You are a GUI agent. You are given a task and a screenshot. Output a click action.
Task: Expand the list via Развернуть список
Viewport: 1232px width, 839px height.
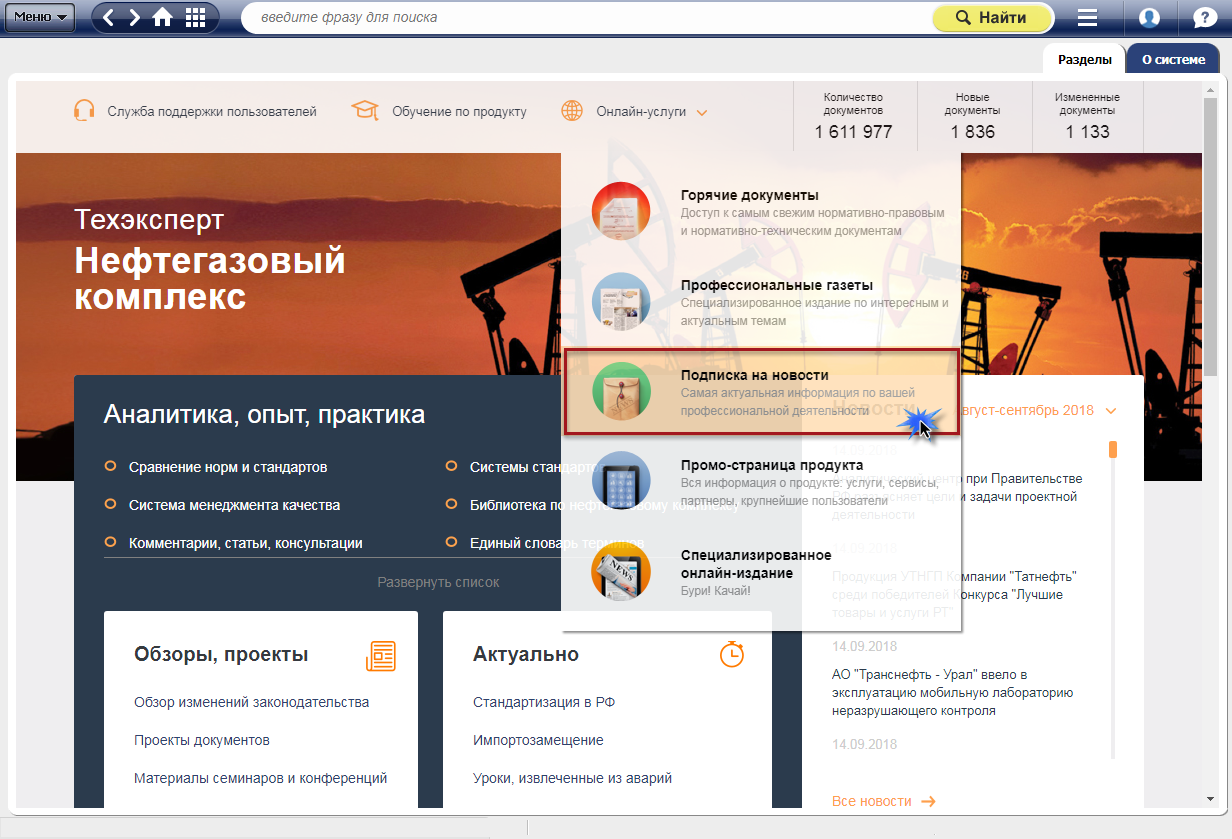(x=438, y=582)
